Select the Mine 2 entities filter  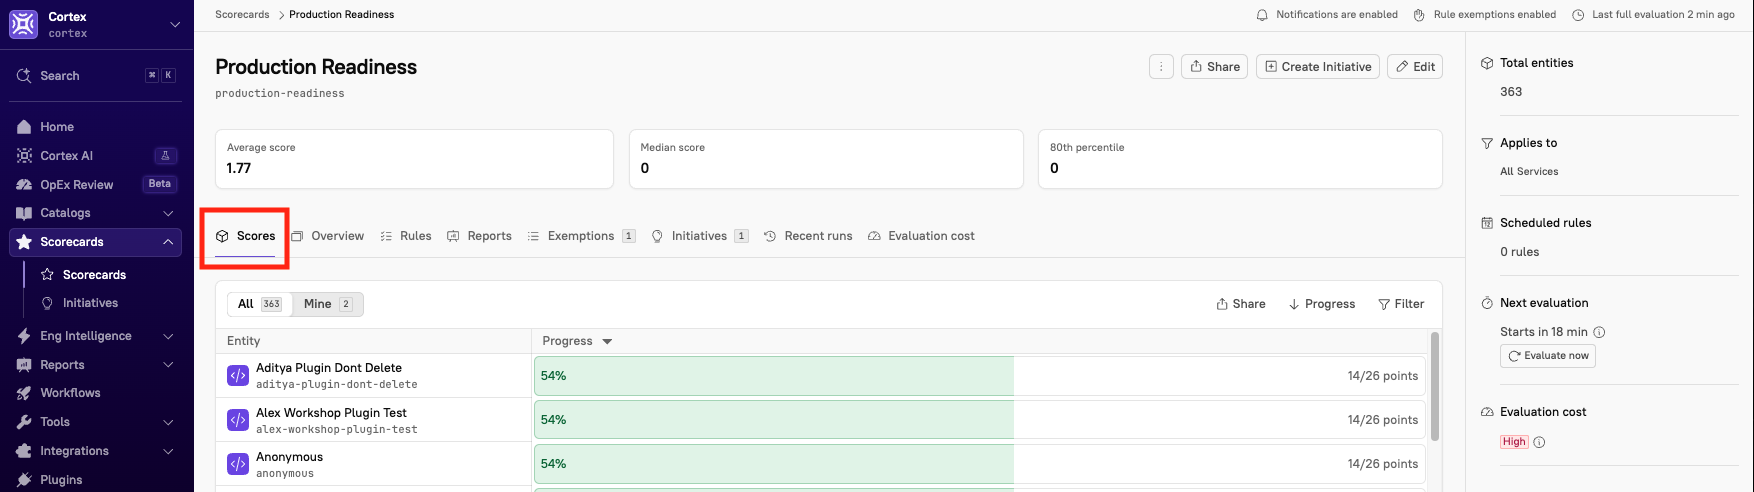(x=327, y=304)
